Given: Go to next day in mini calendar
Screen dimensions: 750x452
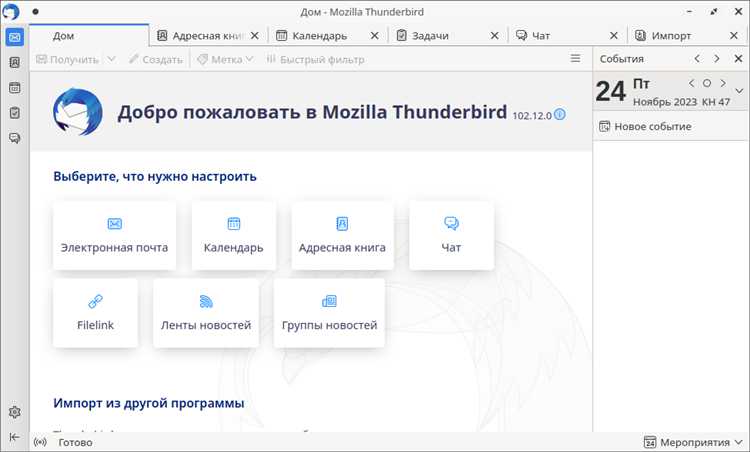Looking at the screenshot, I should point(723,83).
